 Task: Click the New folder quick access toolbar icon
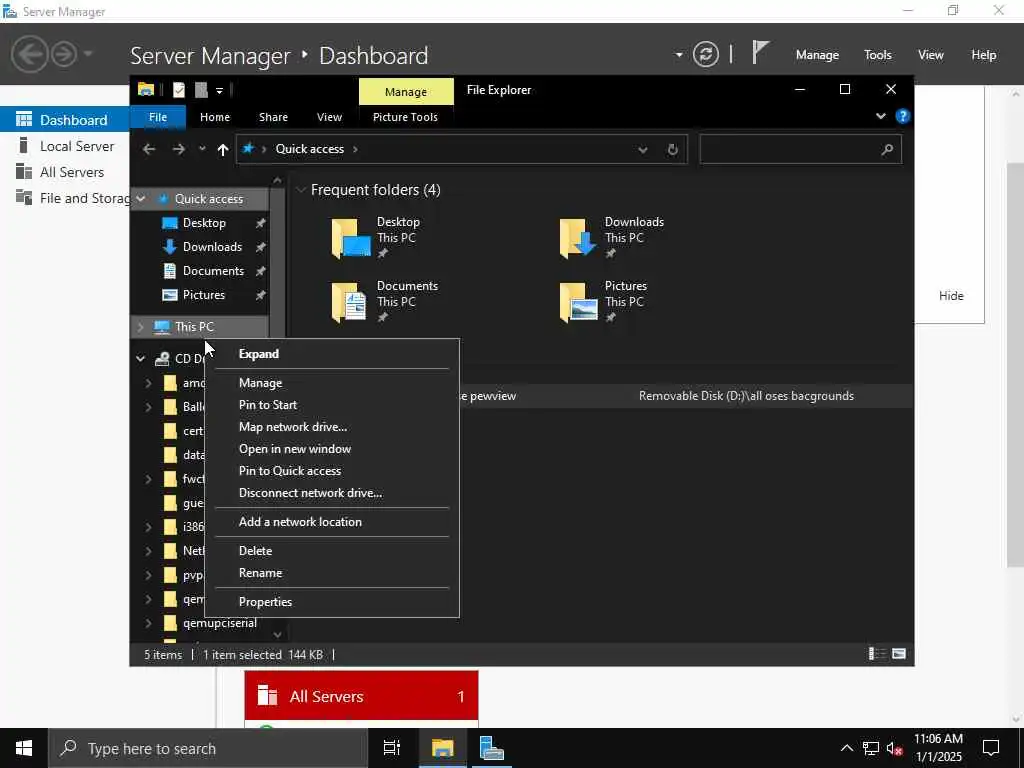tap(201, 90)
